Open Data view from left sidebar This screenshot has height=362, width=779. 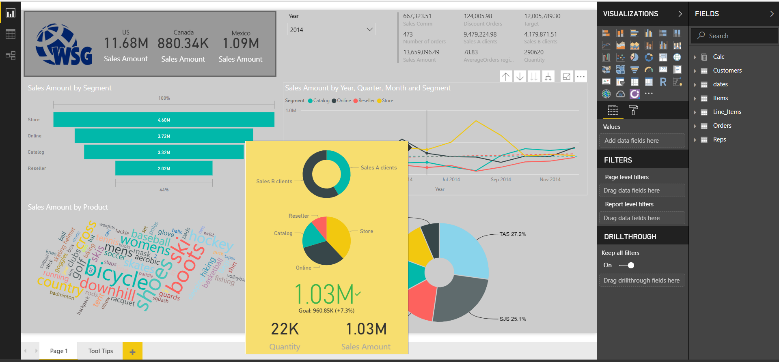[x=10, y=34]
